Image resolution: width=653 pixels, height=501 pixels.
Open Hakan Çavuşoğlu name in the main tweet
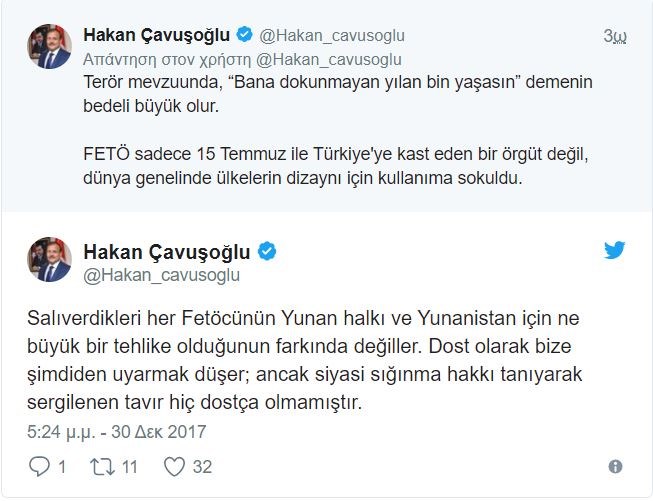point(168,250)
